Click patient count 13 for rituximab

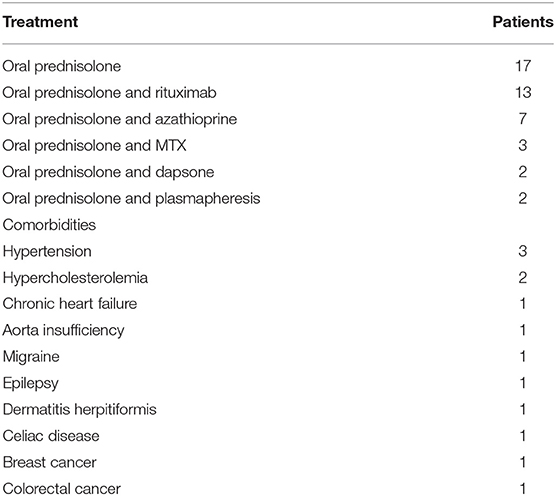tap(523, 93)
